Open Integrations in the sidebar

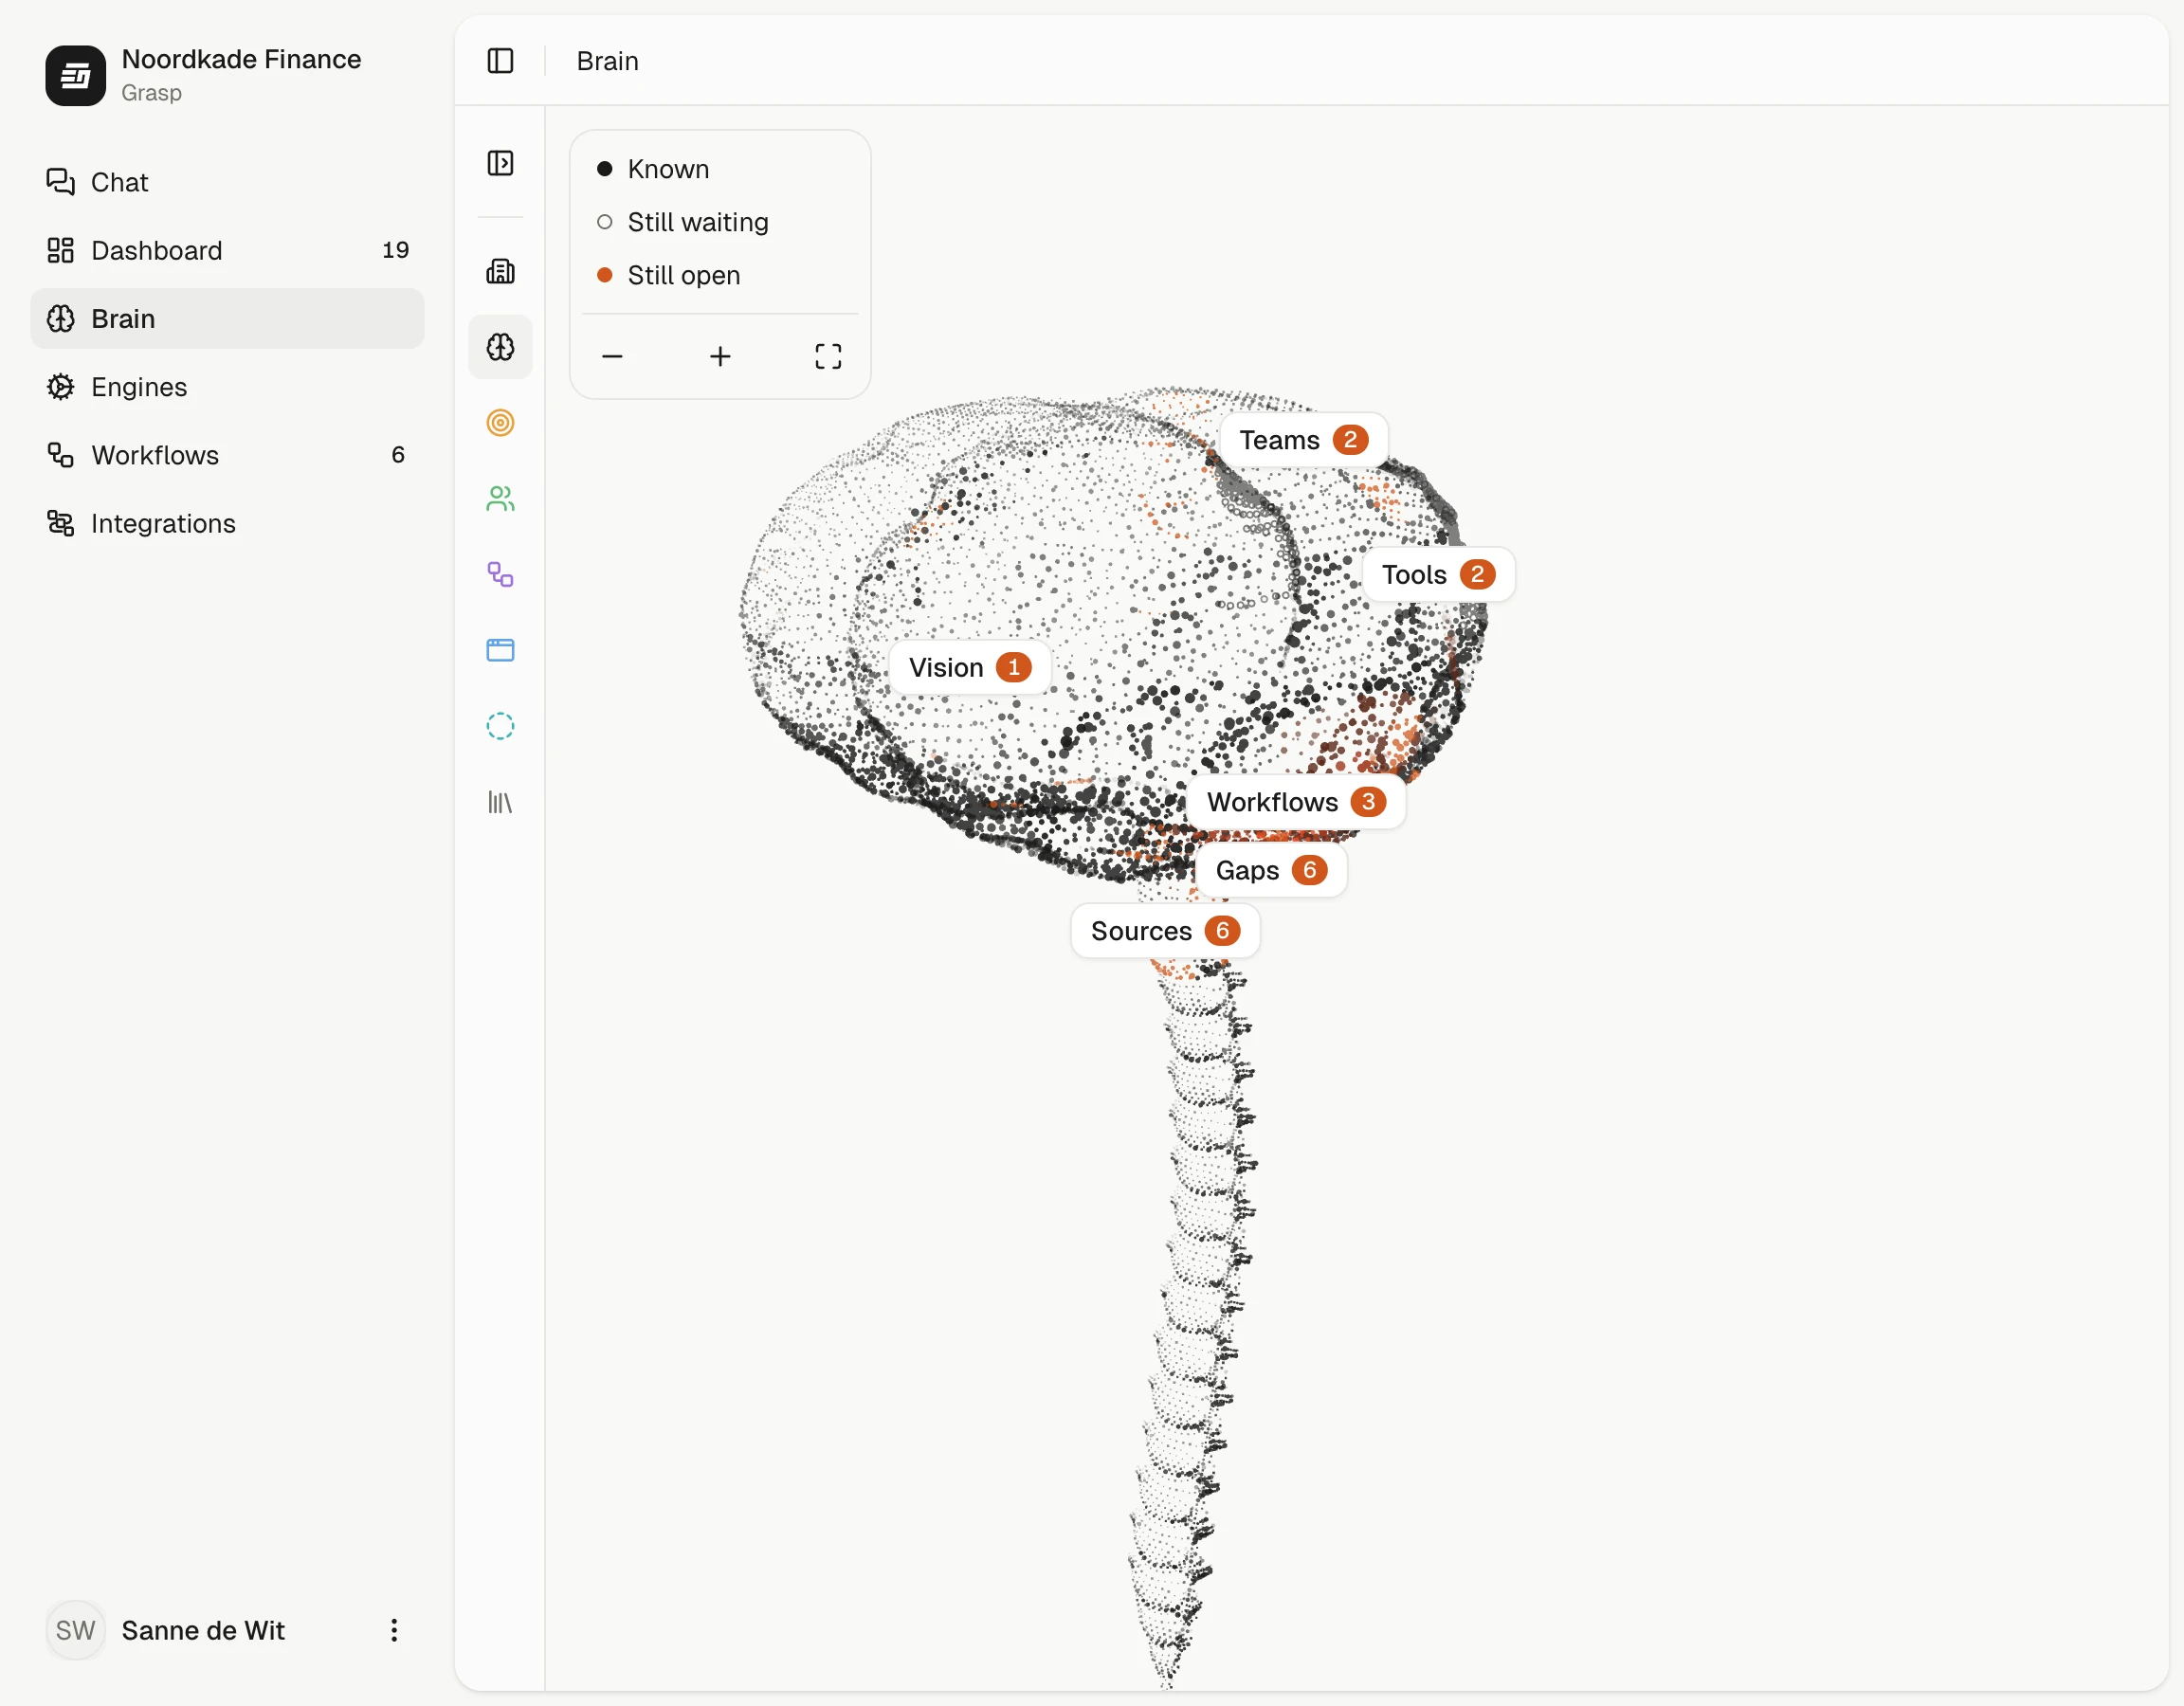point(227,523)
